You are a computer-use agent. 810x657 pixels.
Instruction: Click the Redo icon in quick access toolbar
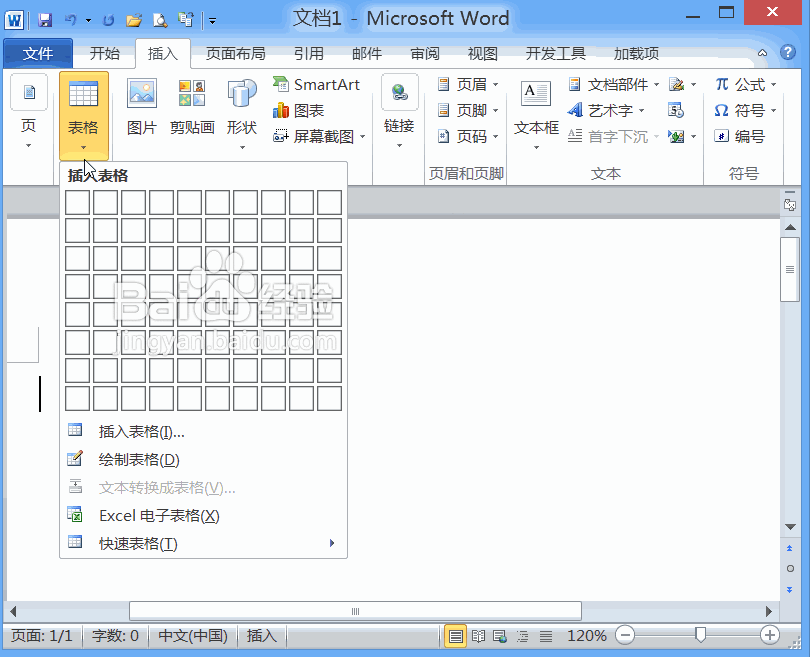(x=108, y=21)
